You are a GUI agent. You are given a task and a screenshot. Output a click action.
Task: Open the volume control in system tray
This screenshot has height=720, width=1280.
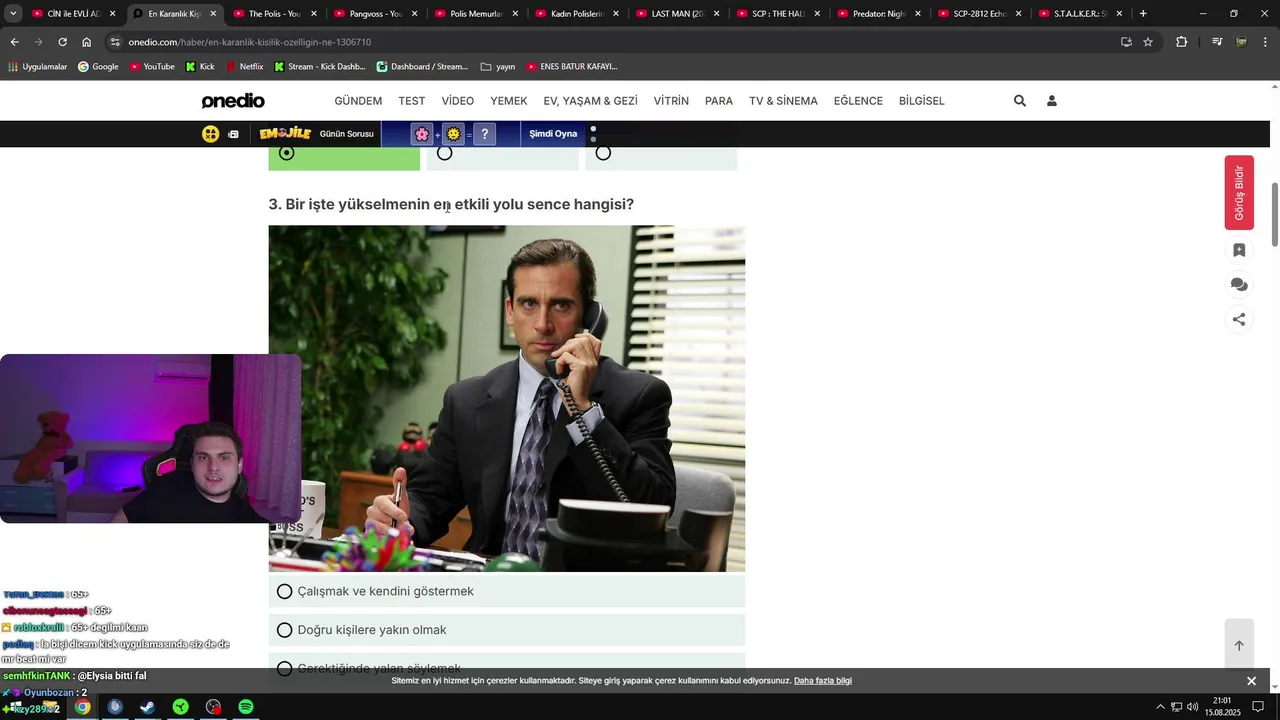1192,707
